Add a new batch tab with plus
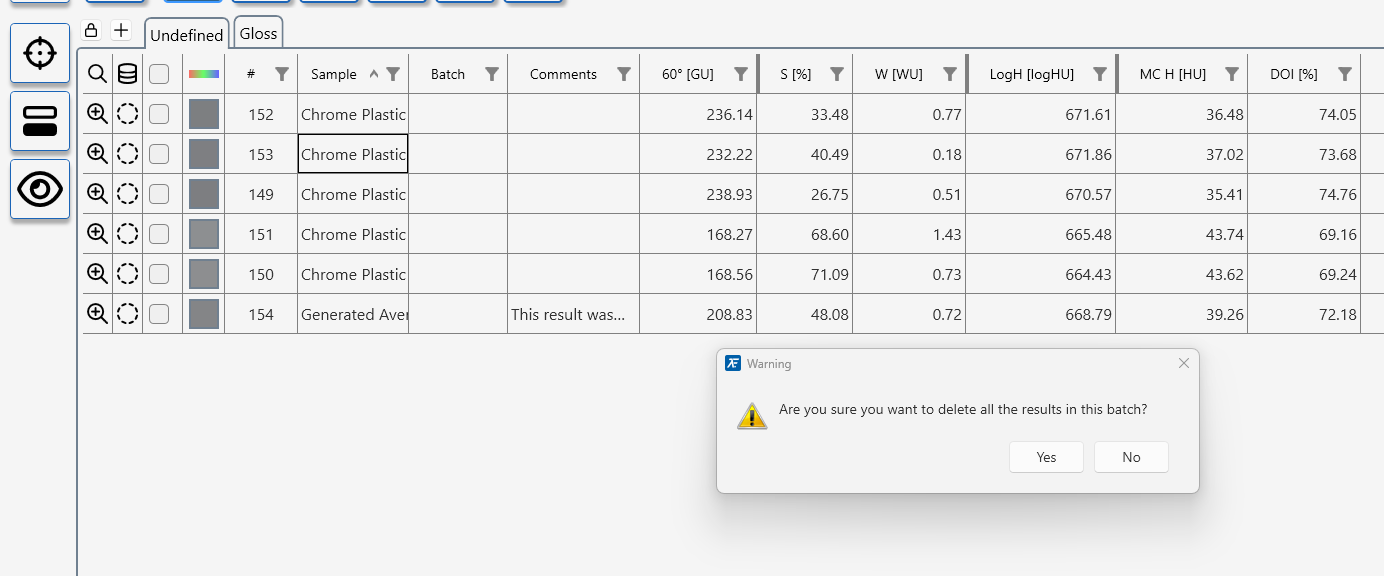Image resolution: width=1384 pixels, height=576 pixels. [x=121, y=30]
